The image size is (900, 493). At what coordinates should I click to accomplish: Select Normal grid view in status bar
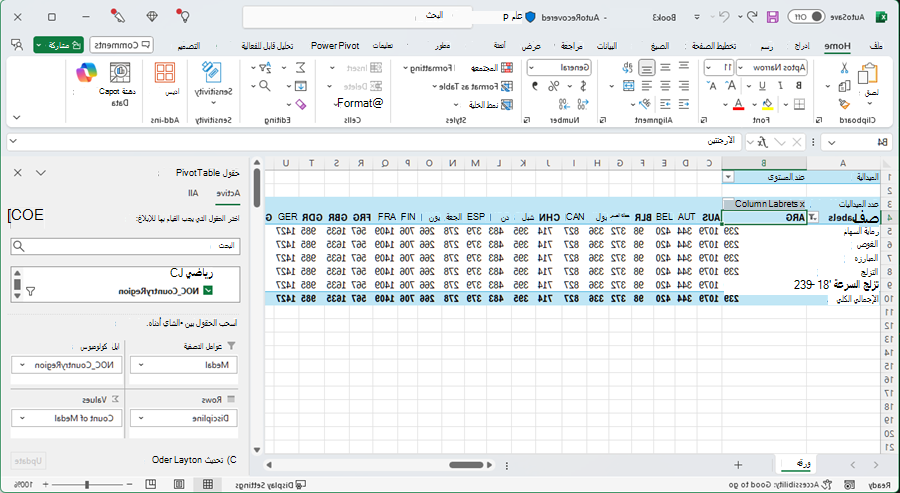click(x=207, y=484)
